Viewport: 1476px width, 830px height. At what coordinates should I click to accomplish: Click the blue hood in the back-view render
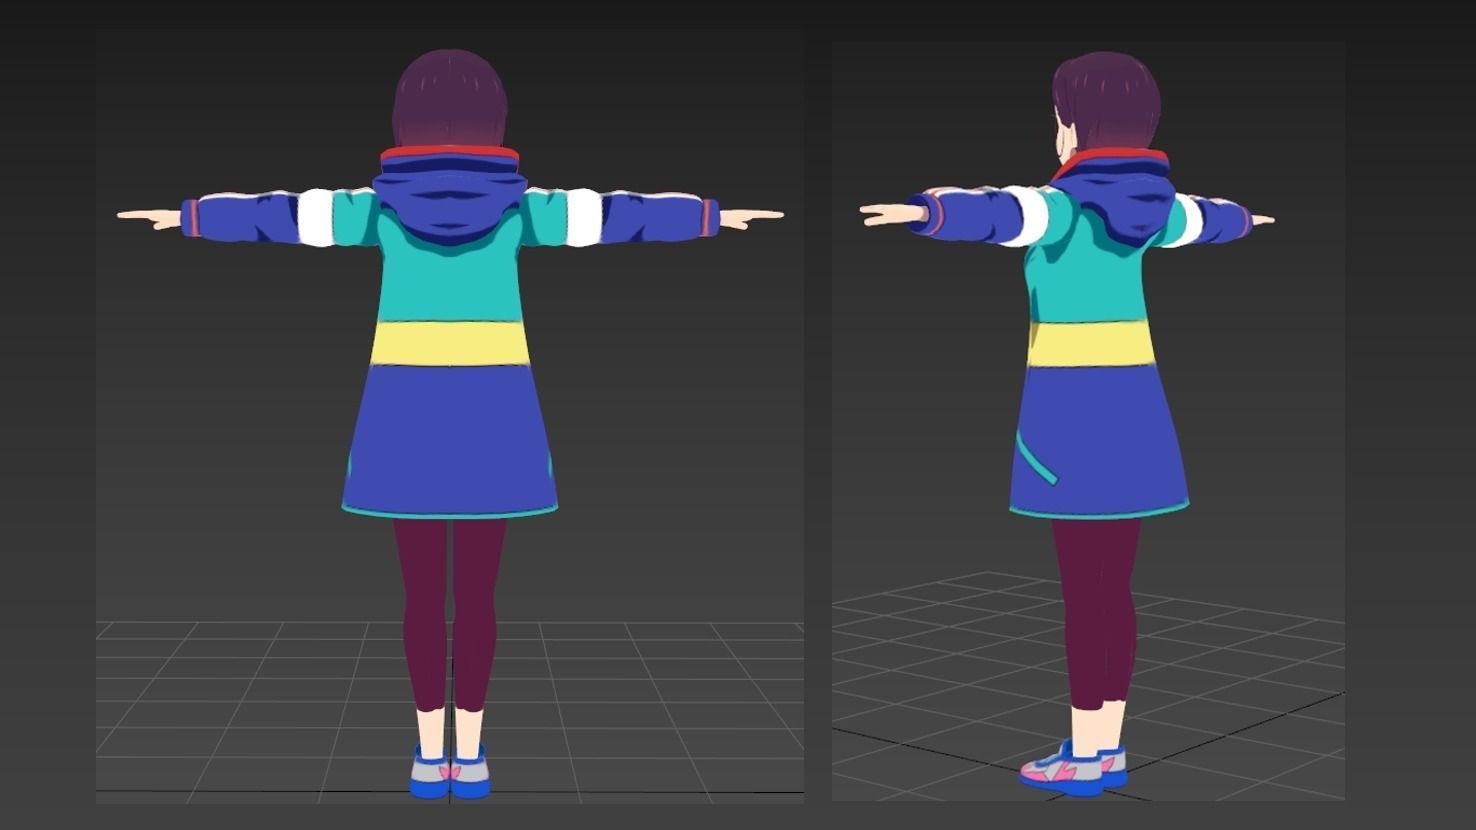(x=449, y=205)
